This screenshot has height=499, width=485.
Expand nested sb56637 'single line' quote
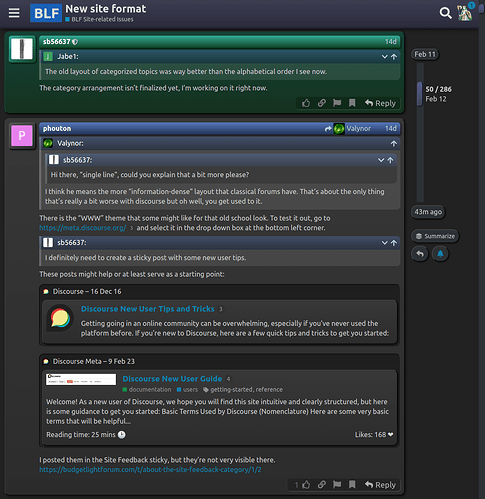(381, 160)
